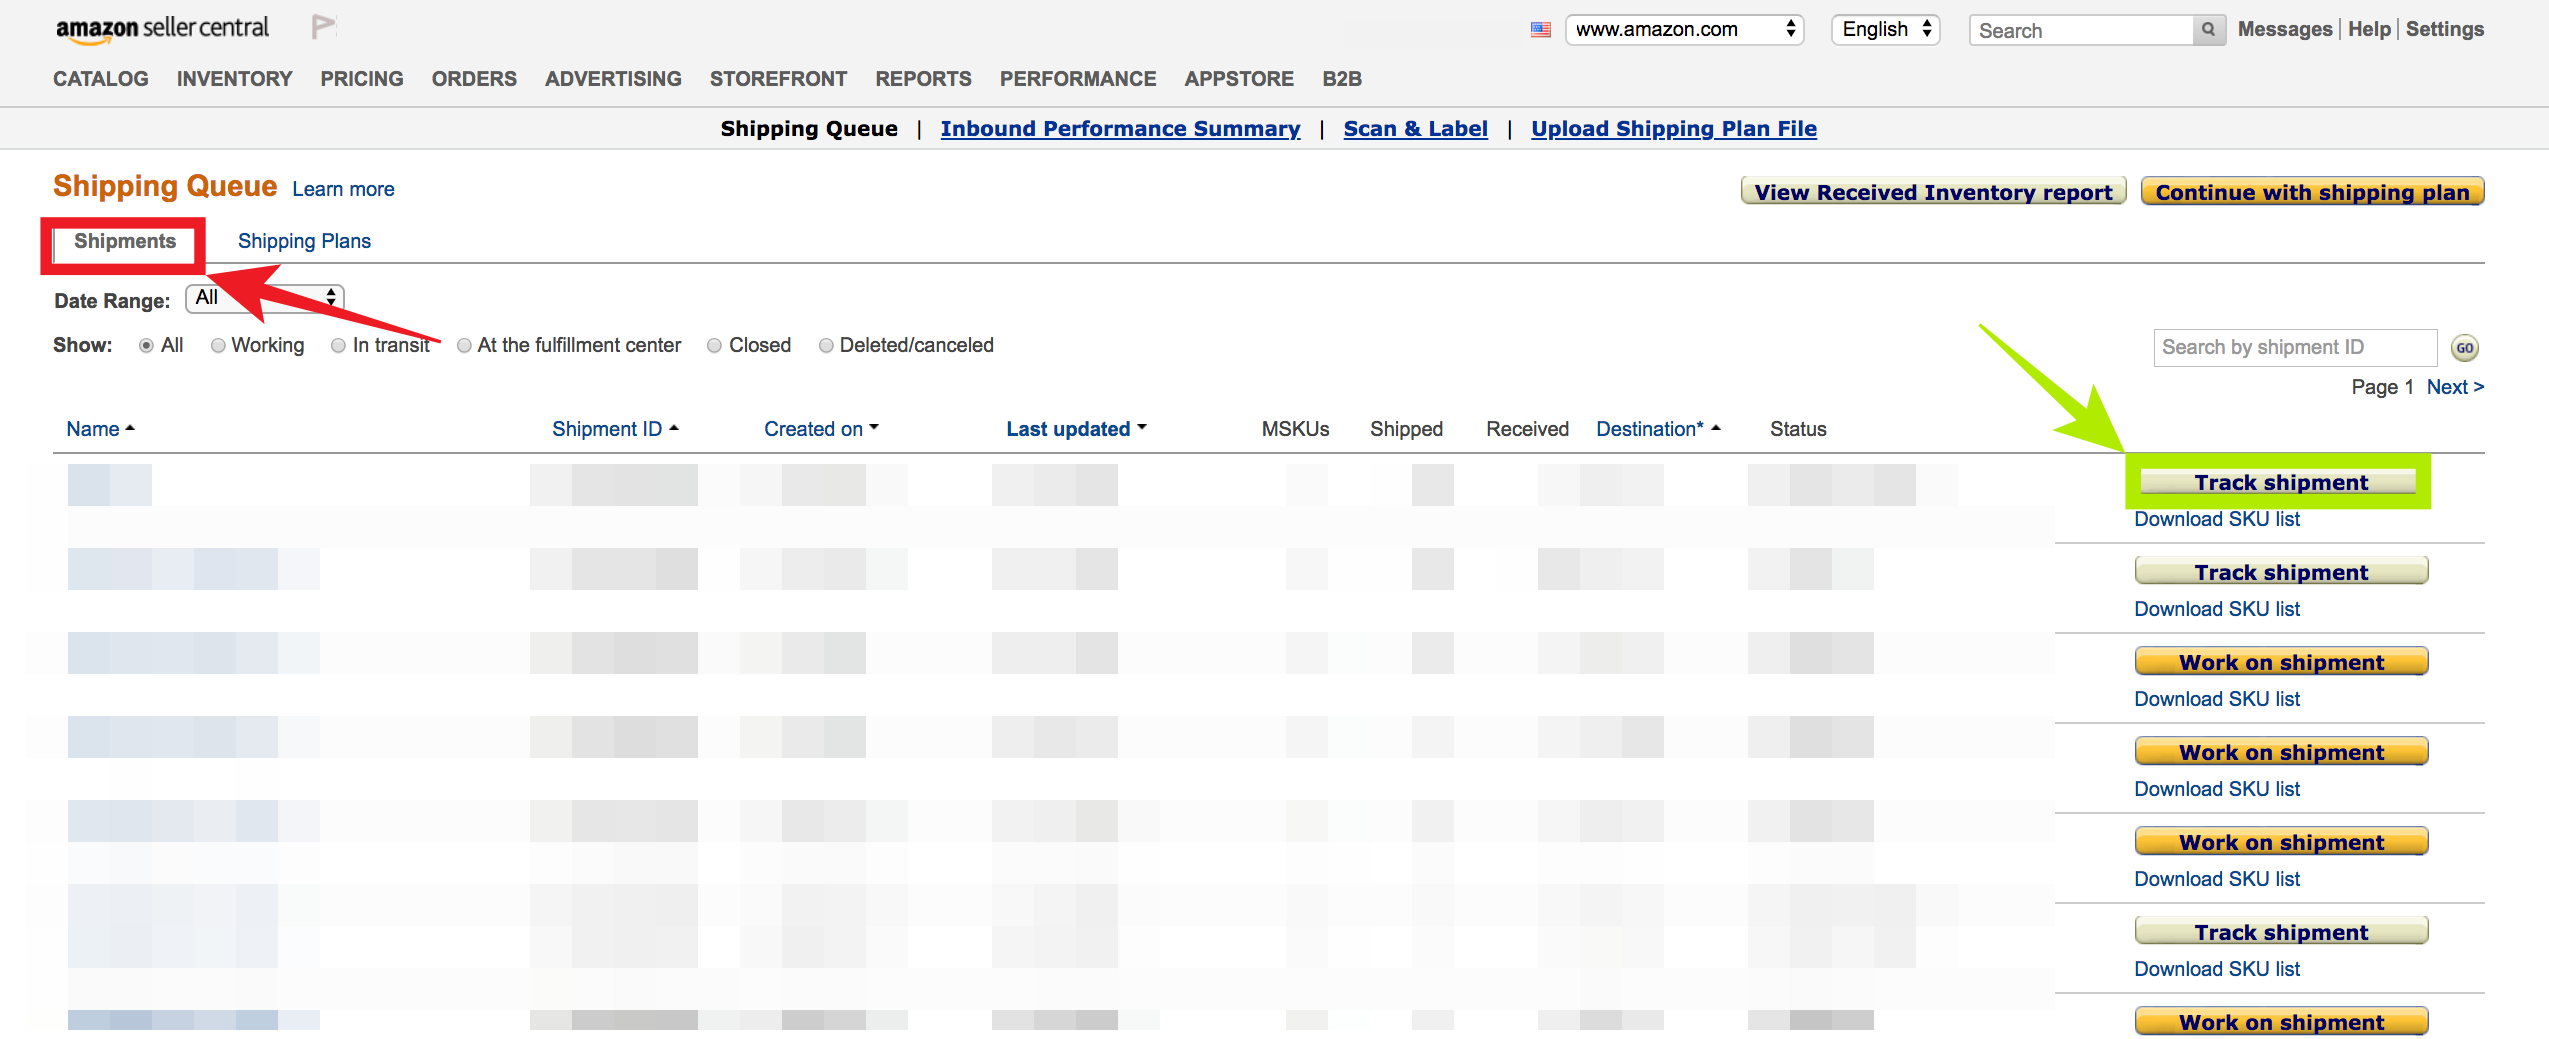Open the English language dropdown

click(1885, 30)
